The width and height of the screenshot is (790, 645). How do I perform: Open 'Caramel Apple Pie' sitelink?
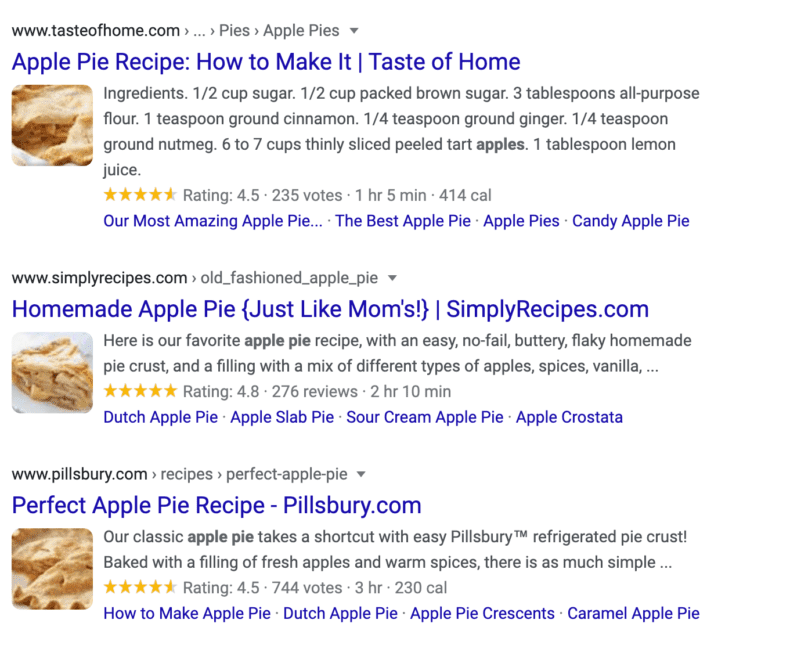pos(633,613)
